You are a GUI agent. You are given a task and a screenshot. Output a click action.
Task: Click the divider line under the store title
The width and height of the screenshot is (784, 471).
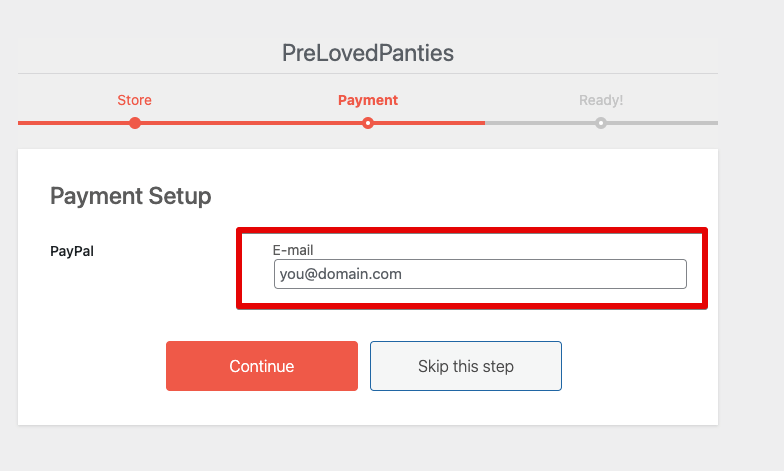[x=368, y=74]
